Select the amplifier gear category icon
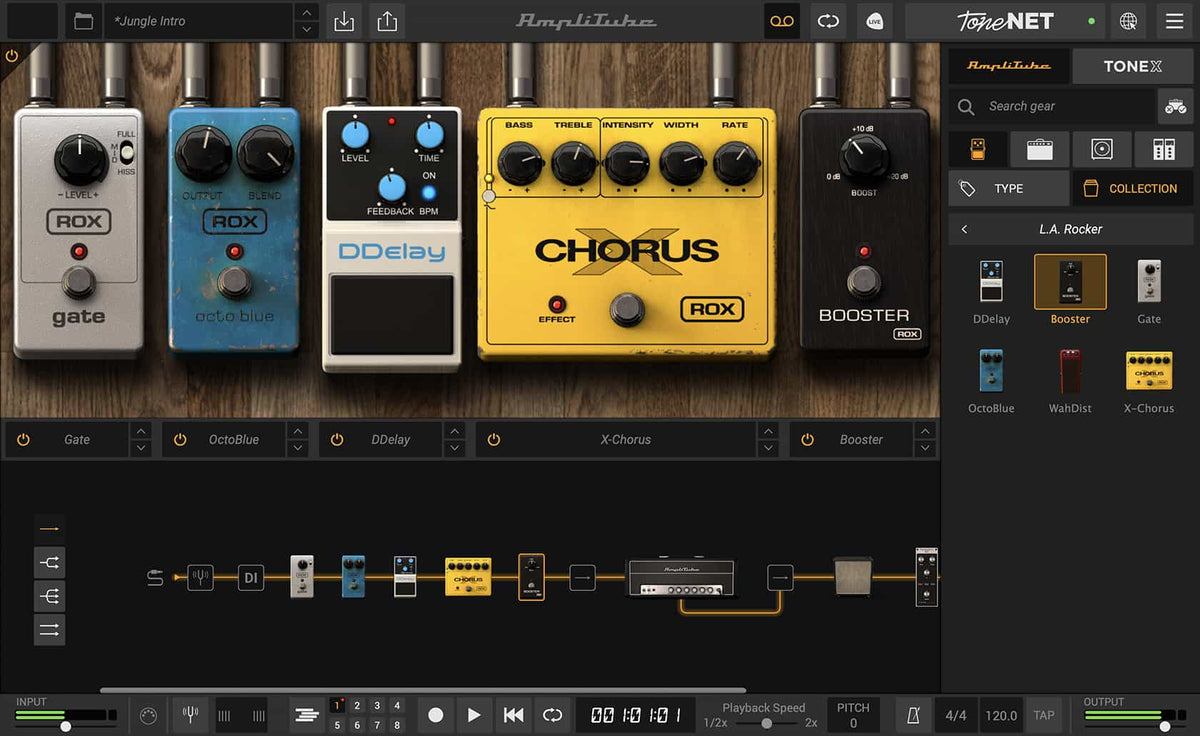The height and width of the screenshot is (736, 1200). click(x=1040, y=150)
